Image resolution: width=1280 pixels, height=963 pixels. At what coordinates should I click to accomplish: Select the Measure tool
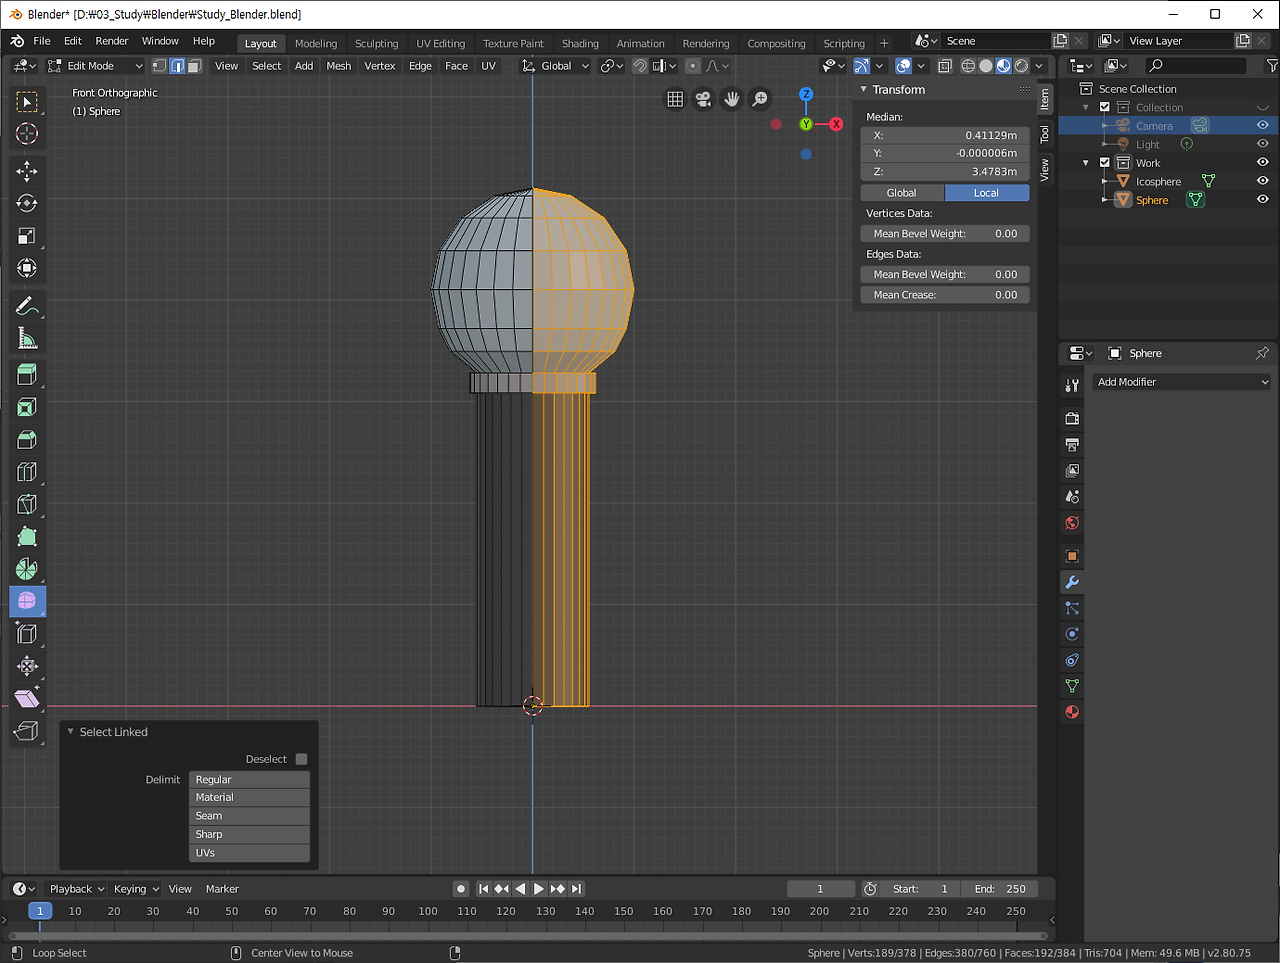click(x=27, y=339)
